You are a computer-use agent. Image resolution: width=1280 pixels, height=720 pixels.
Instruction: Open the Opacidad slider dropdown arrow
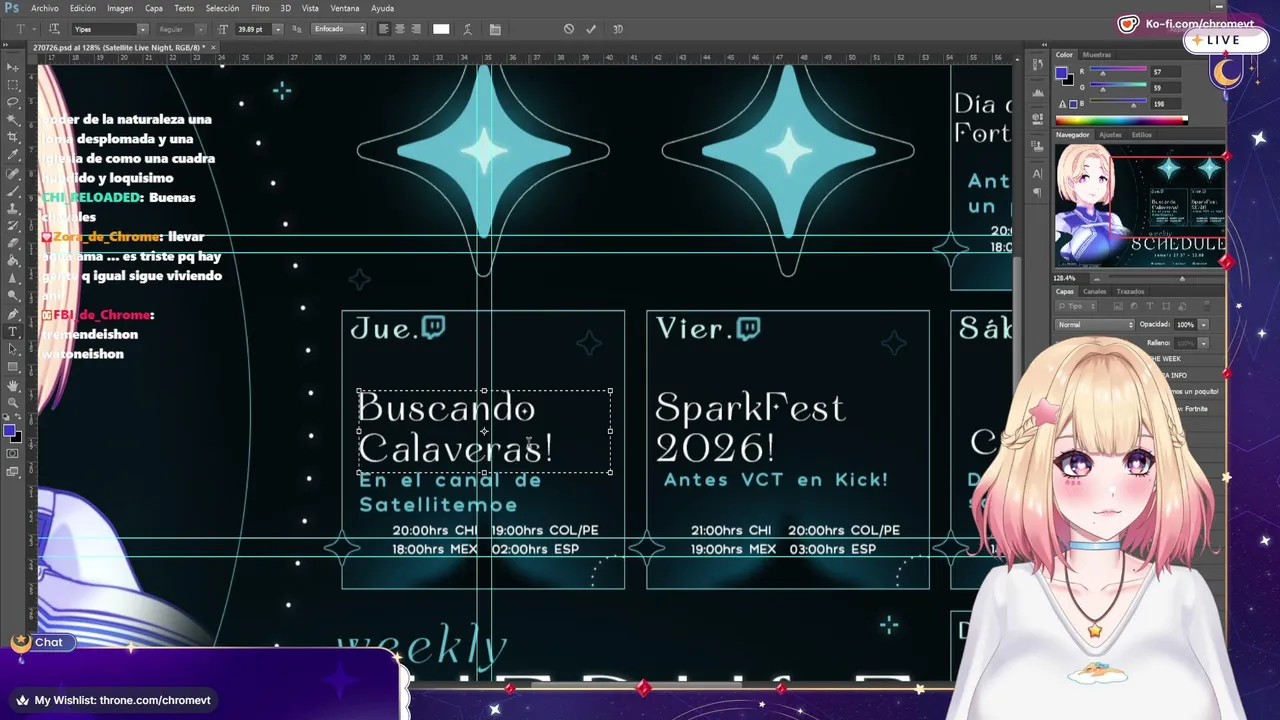[x=1203, y=325]
